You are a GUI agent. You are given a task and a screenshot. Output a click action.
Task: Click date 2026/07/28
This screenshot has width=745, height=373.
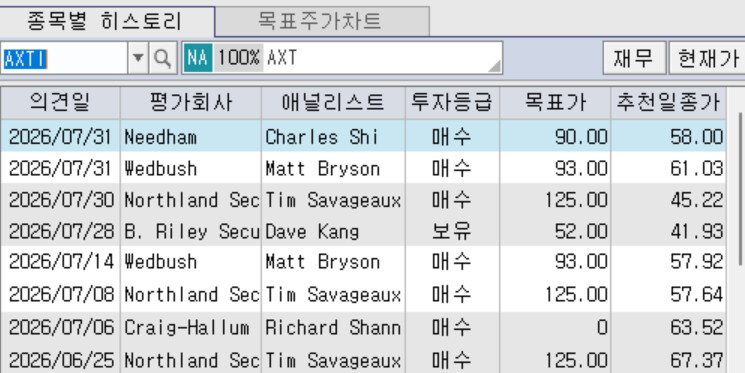(61, 231)
